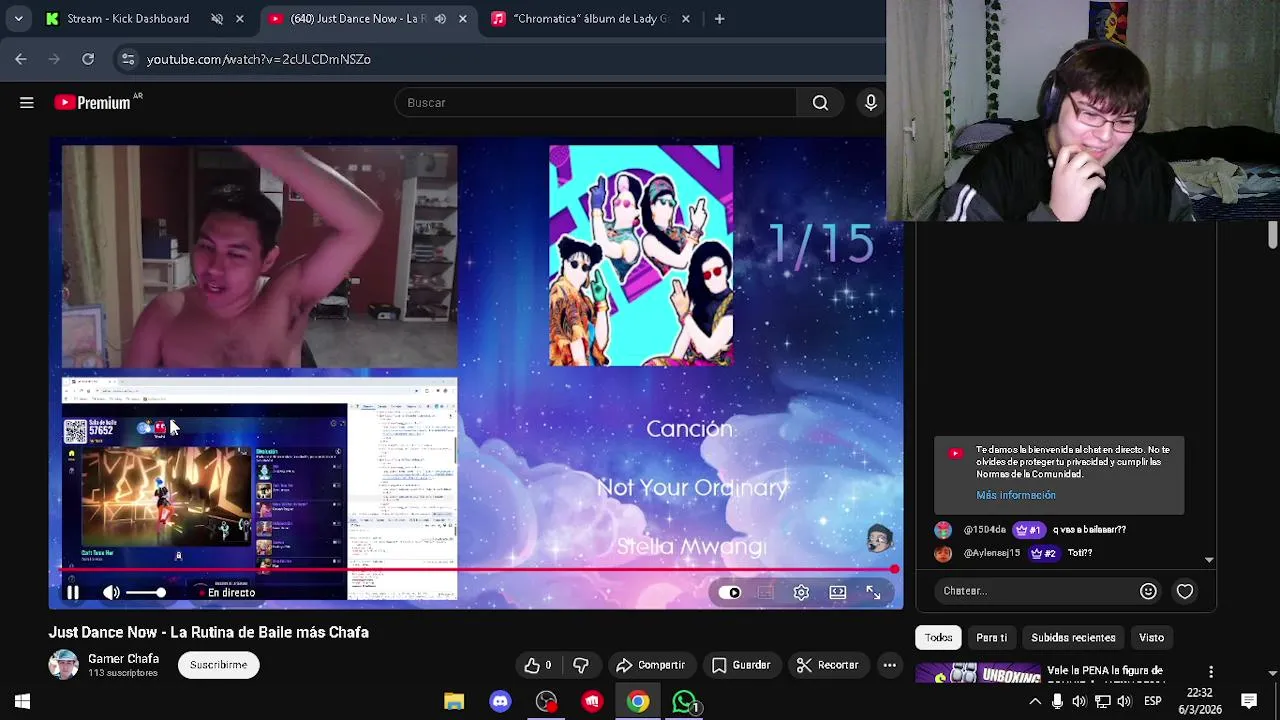Open player settings gear

[801, 593]
